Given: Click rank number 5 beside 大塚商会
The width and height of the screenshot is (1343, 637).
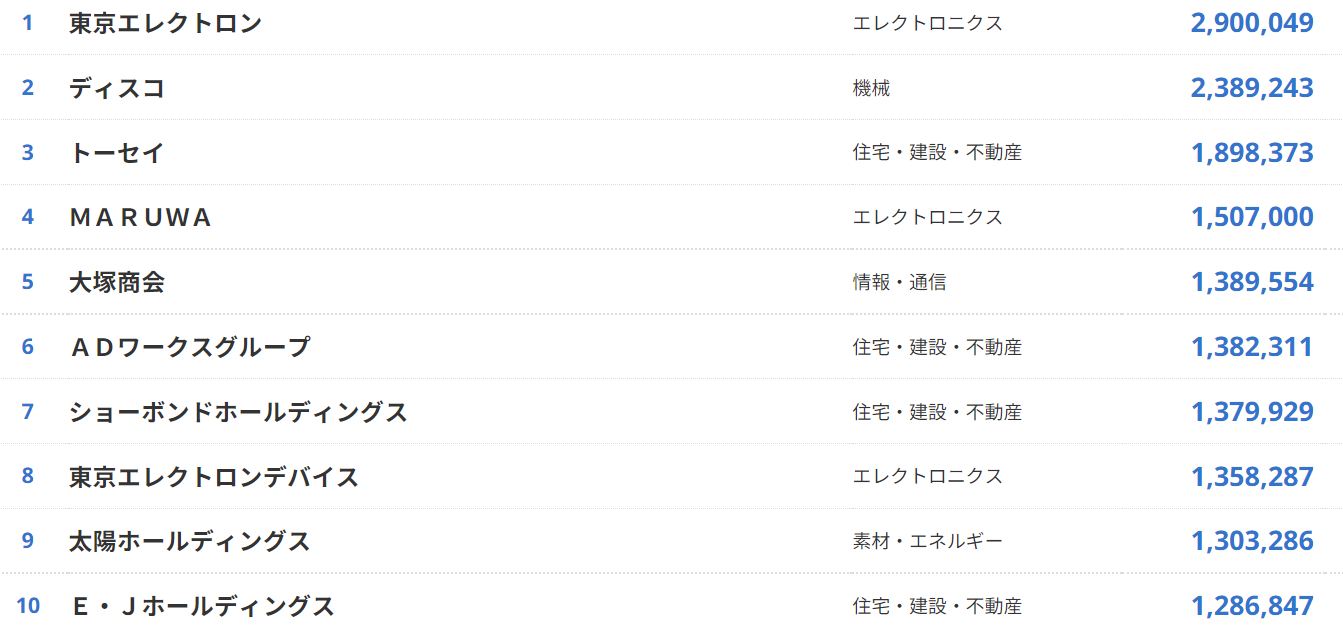Looking at the screenshot, I should pos(28,282).
